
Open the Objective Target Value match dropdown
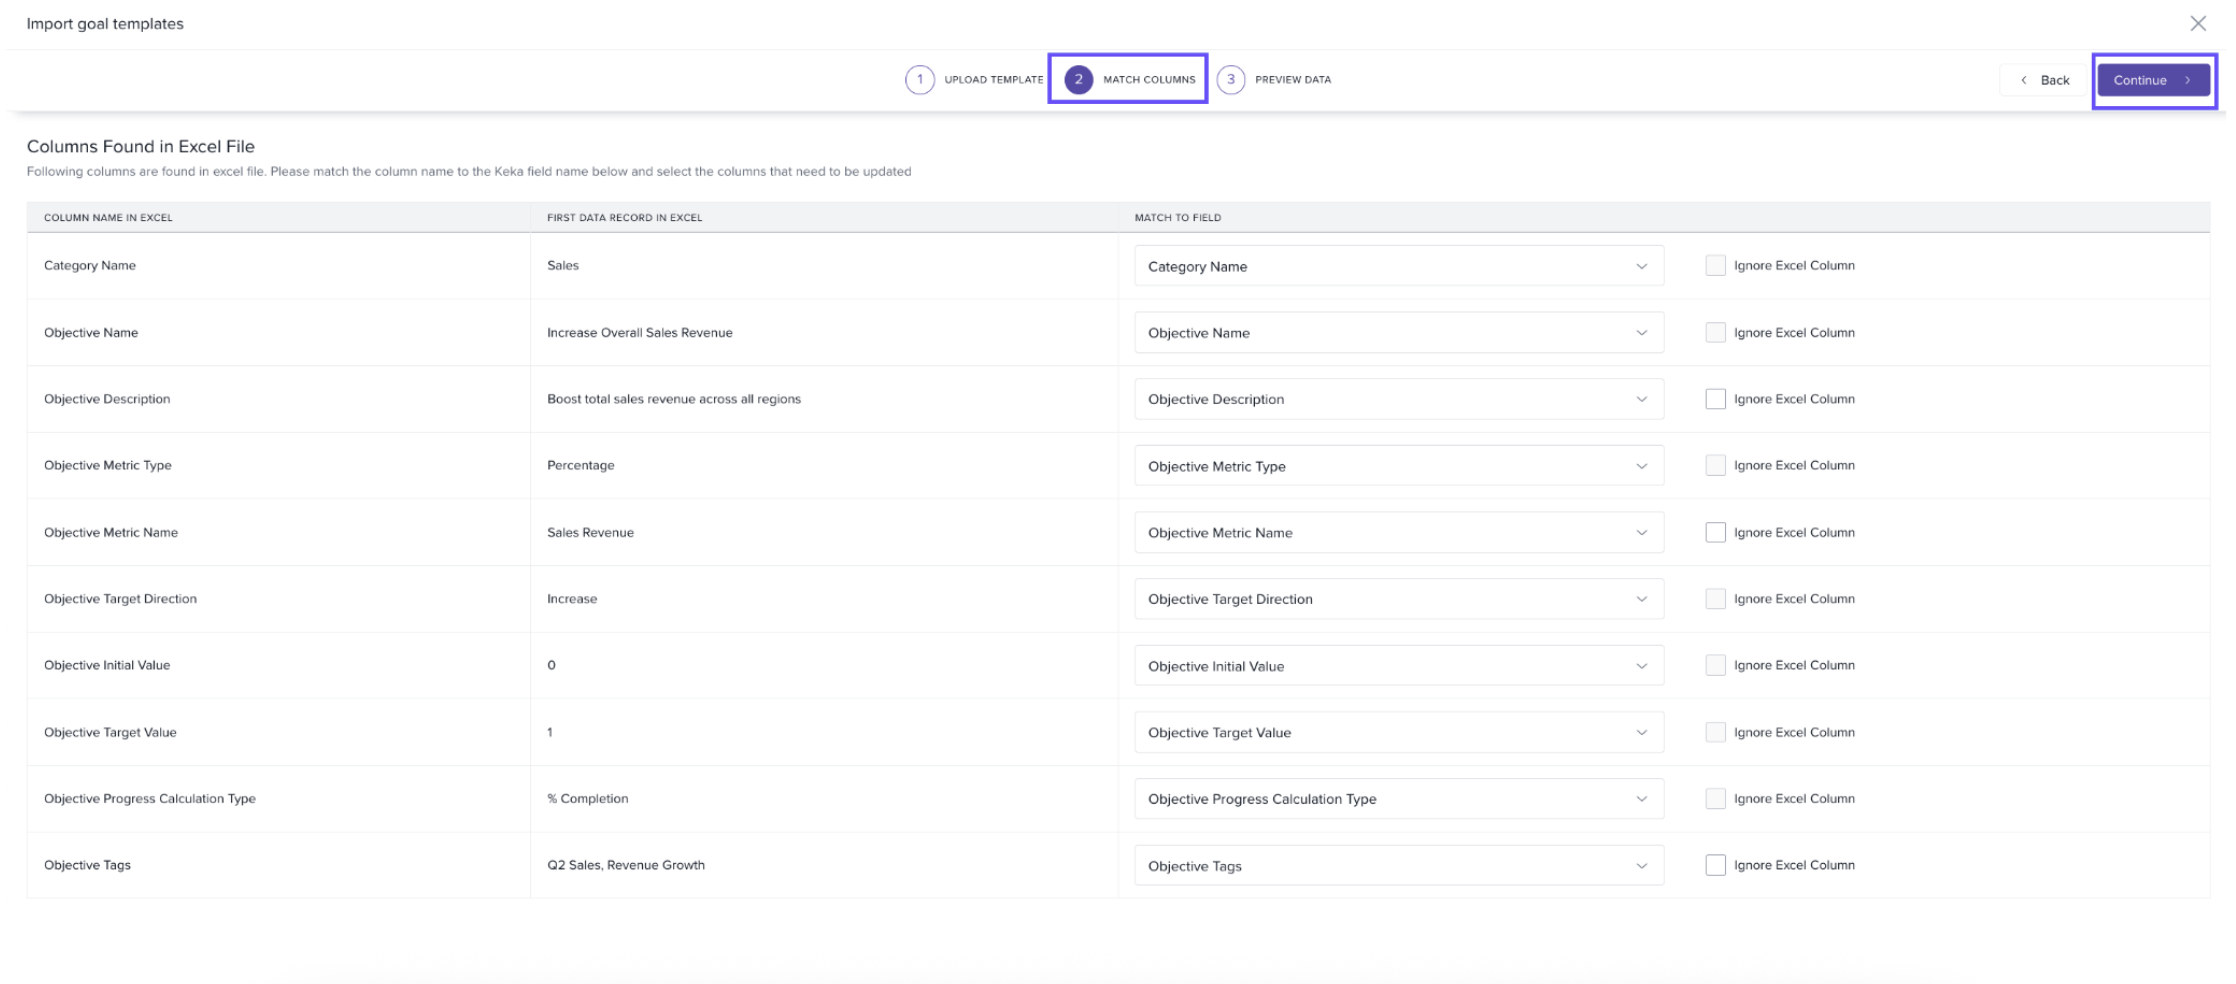click(1398, 733)
